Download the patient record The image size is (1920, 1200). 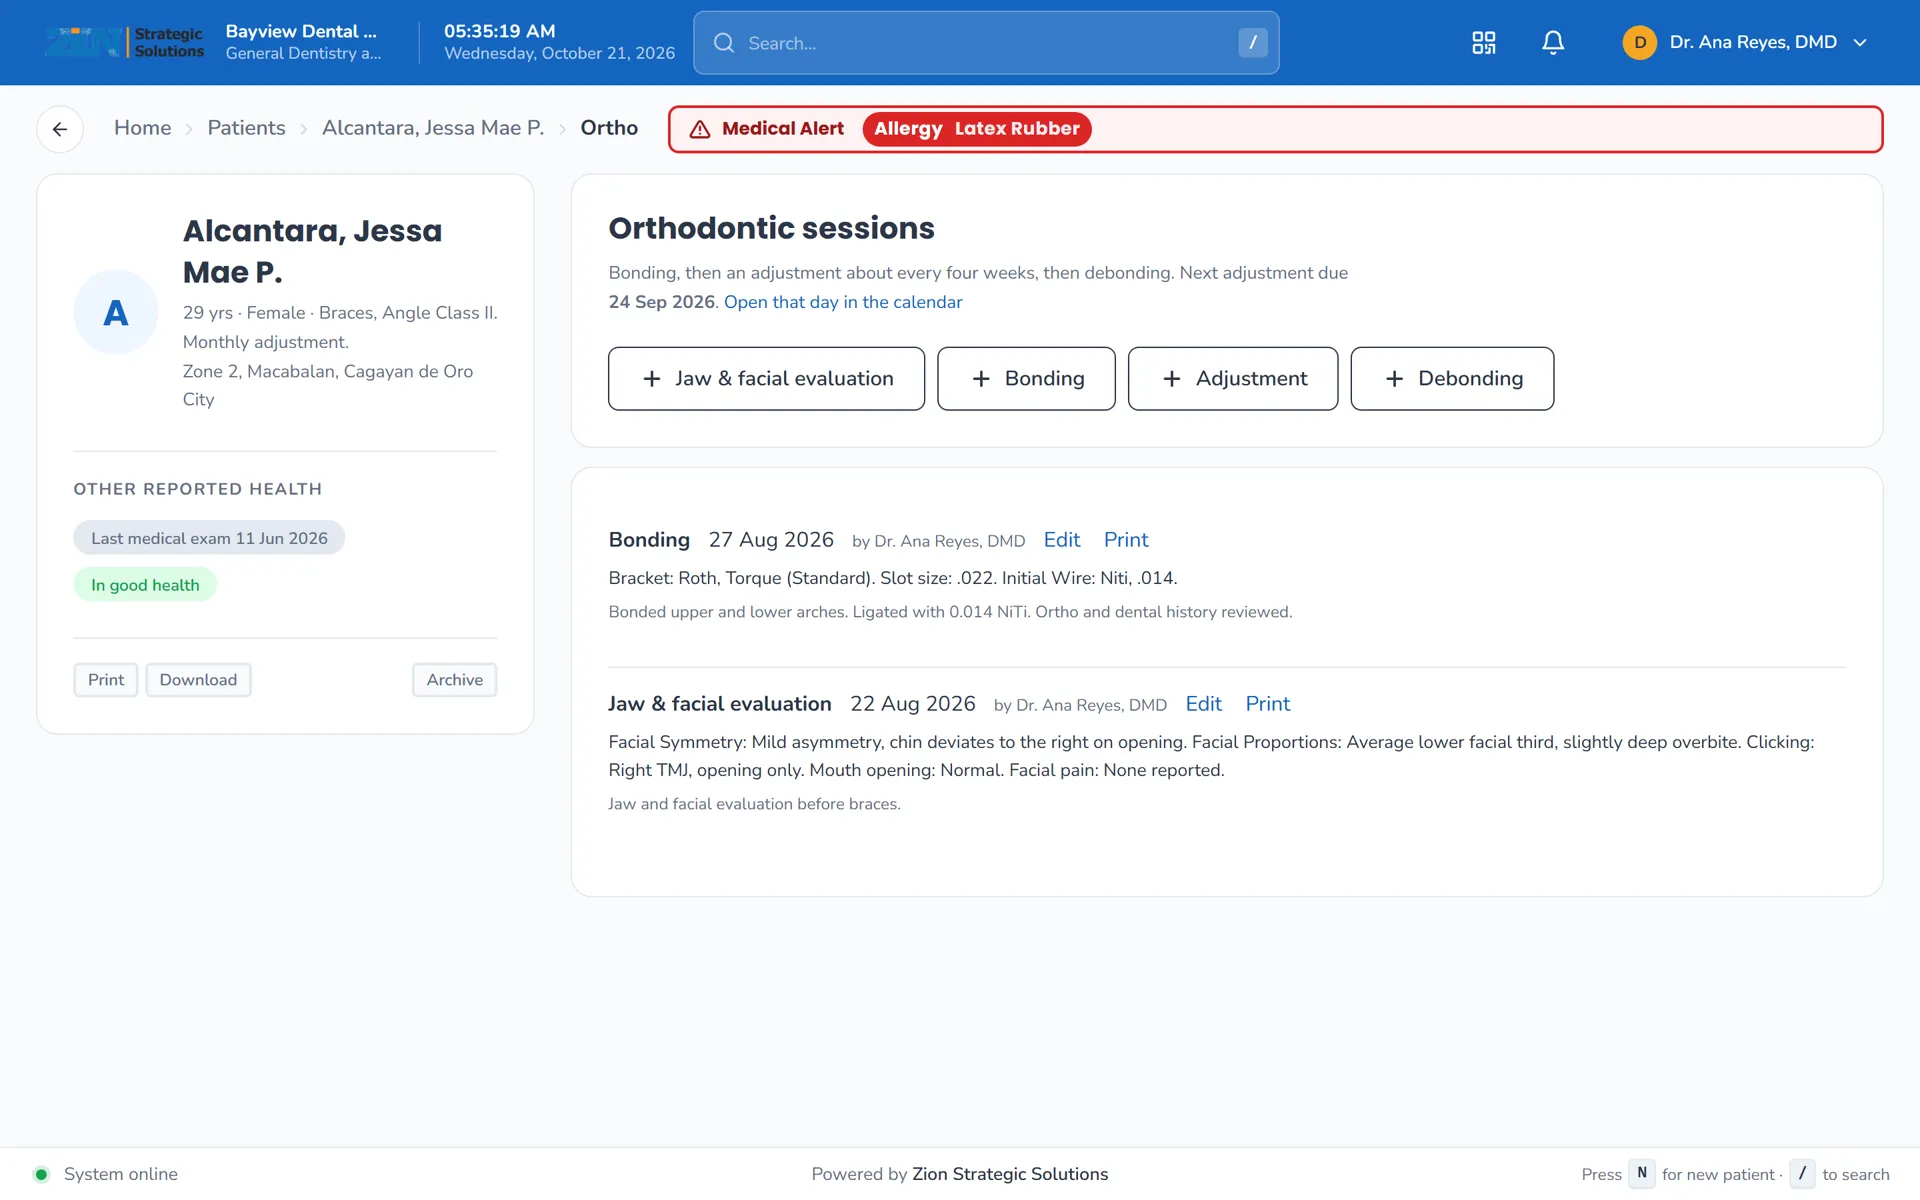click(x=198, y=680)
